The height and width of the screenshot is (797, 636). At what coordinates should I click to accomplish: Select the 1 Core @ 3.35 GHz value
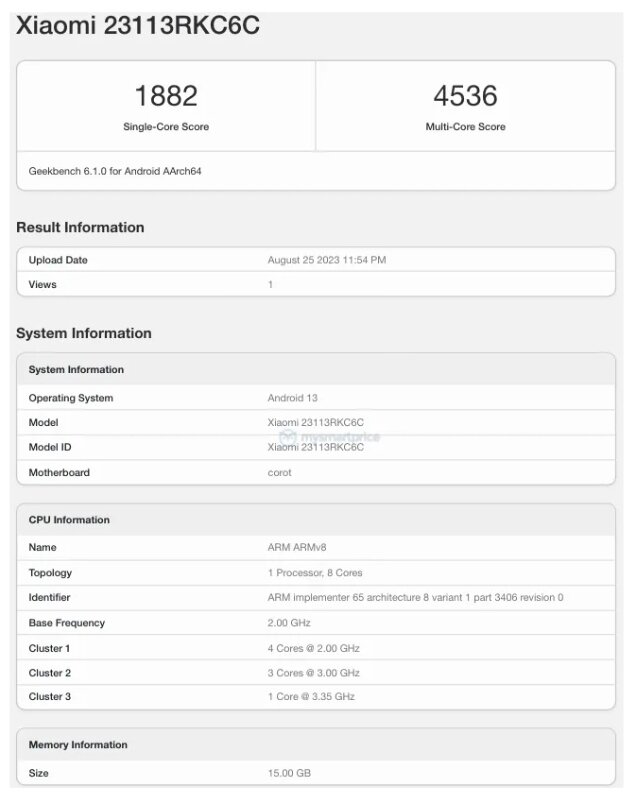(x=311, y=697)
